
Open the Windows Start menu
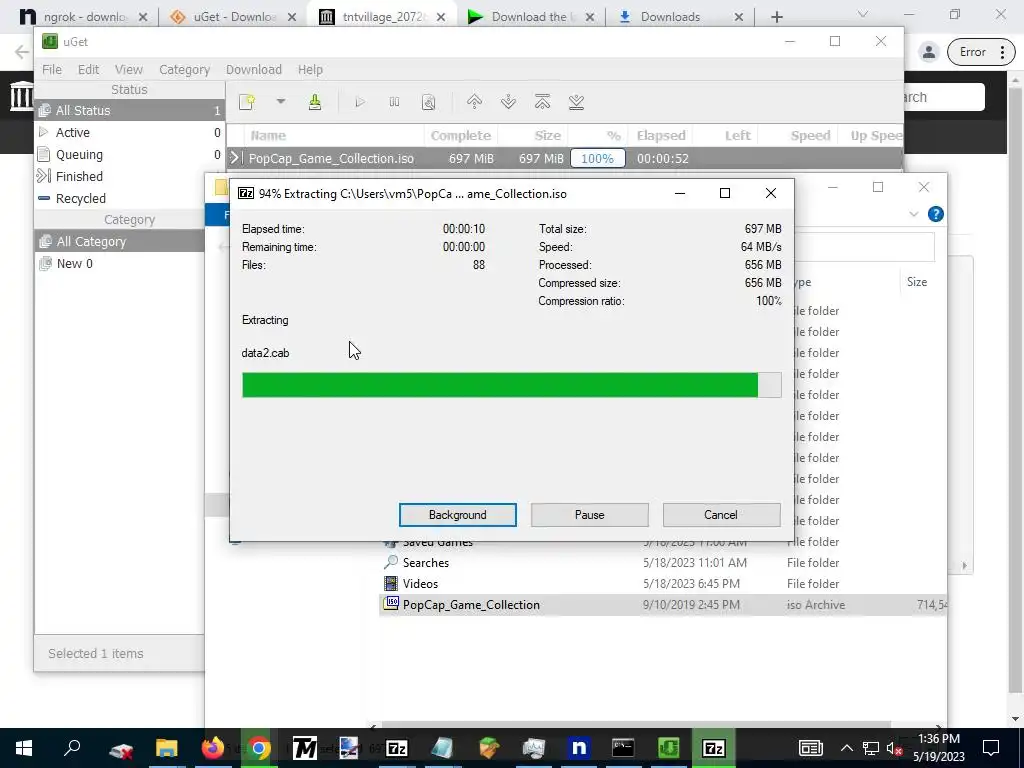pos(24,748)
